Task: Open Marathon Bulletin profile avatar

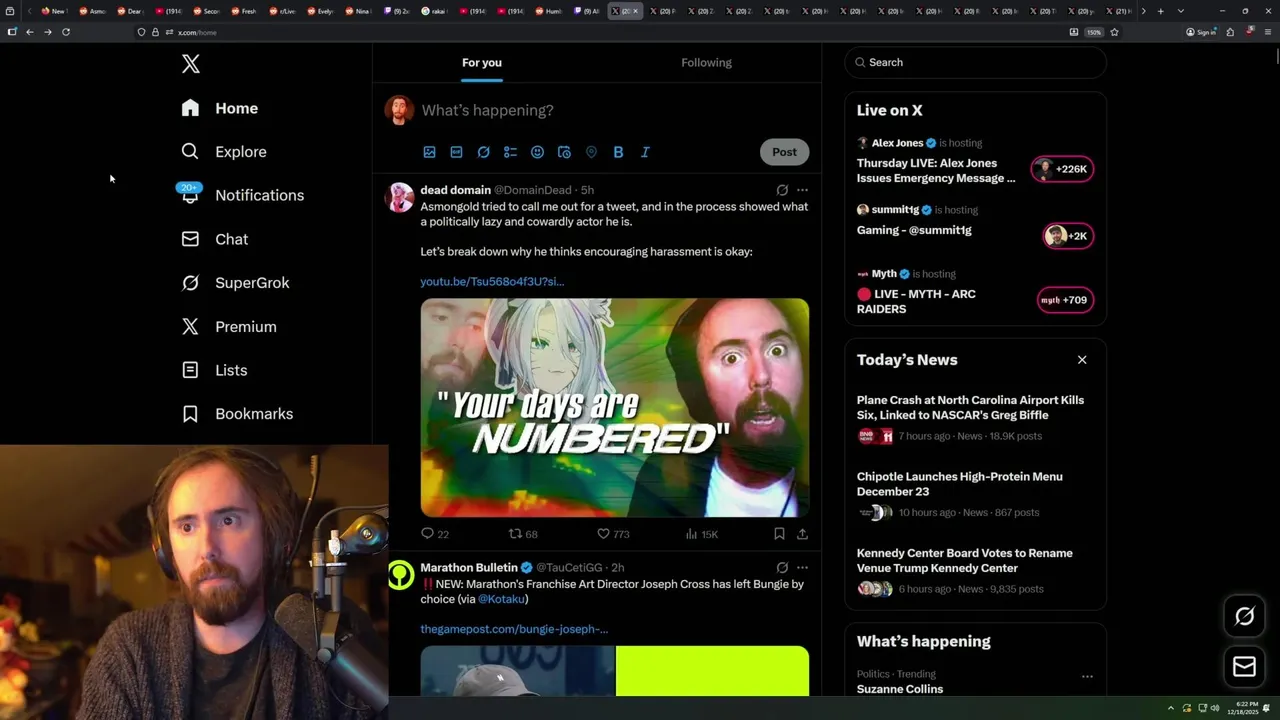Action: pyautogui.click(x=400, y=575)
